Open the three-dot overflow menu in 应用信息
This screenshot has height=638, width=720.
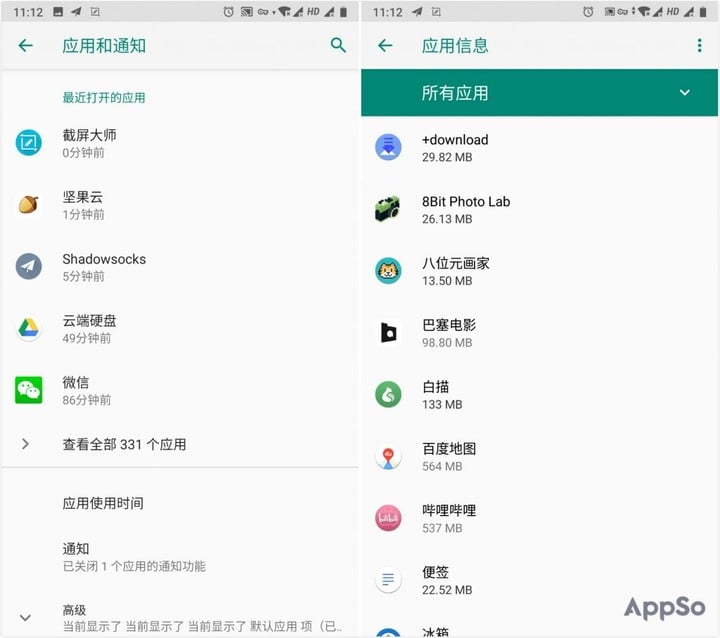point(699,45)
